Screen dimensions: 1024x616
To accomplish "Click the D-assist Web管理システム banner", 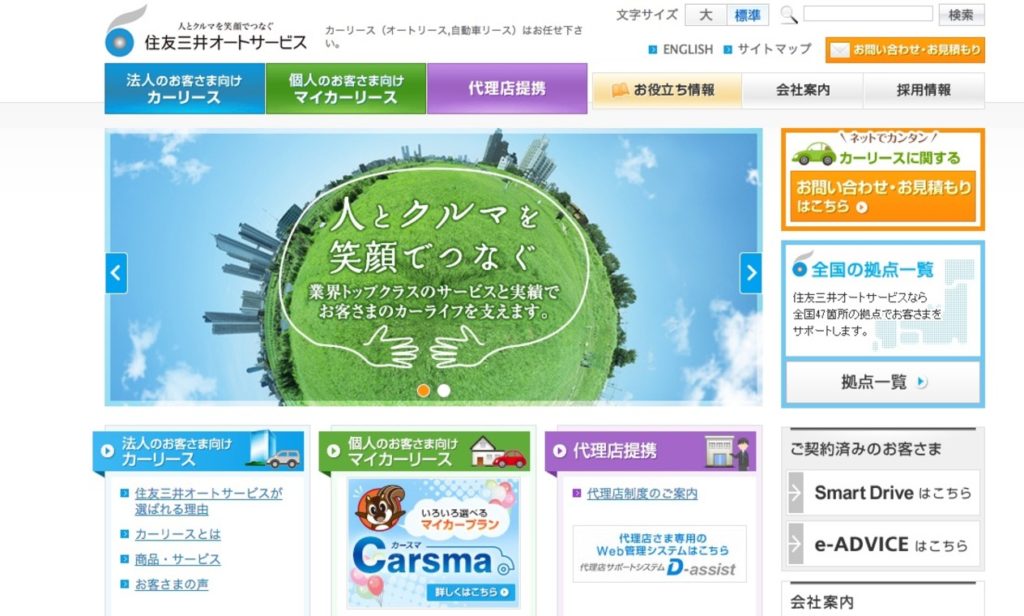I will point(660,554).
